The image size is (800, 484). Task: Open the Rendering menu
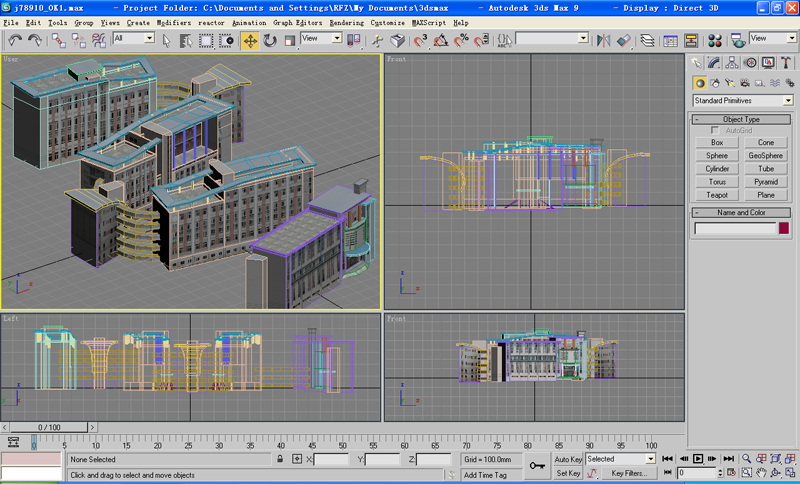[x=346, y=22]
